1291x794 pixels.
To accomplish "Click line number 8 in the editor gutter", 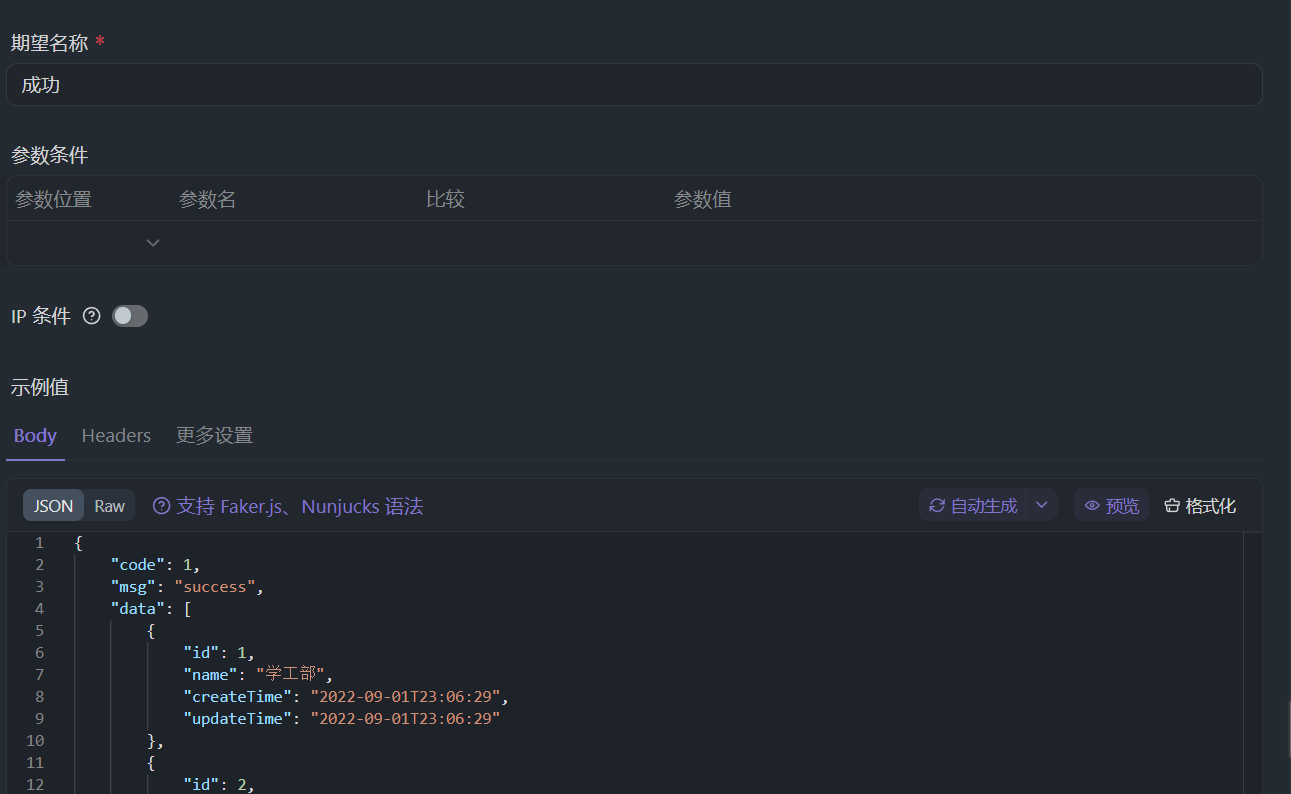I will (39, 697).
